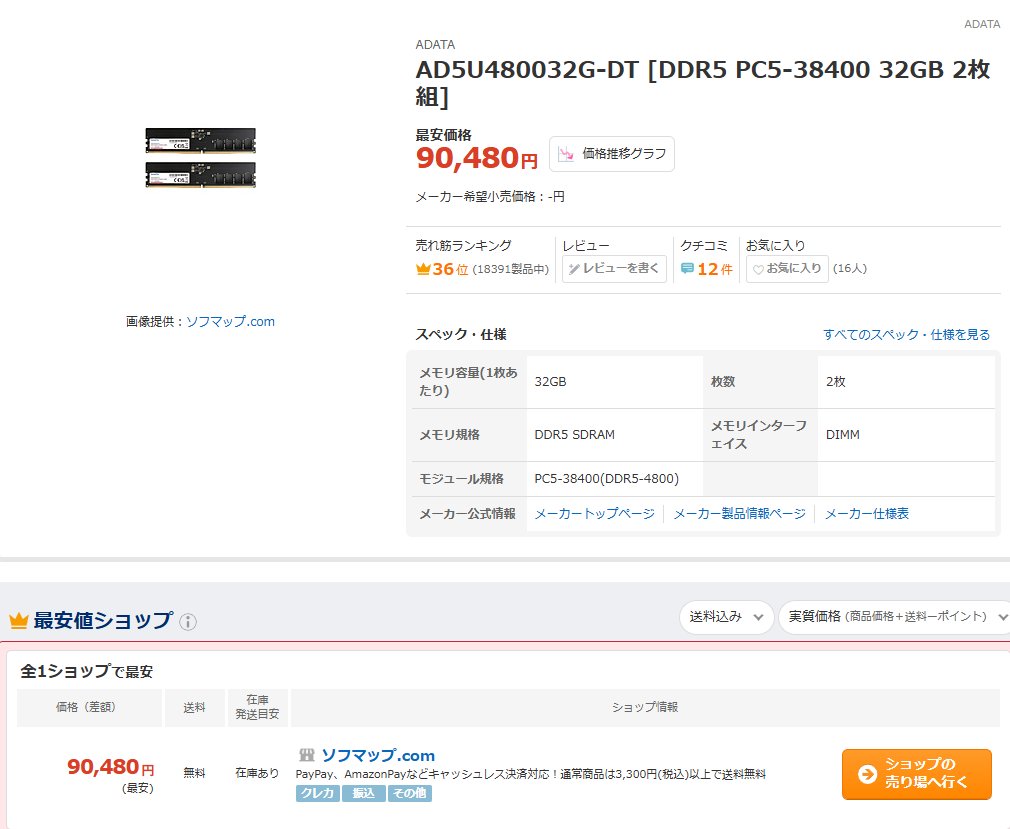The width and height of the screenshot is (1010, 829).
Task: Open the 実質価格 sorting dropdown
Action: 895,617
